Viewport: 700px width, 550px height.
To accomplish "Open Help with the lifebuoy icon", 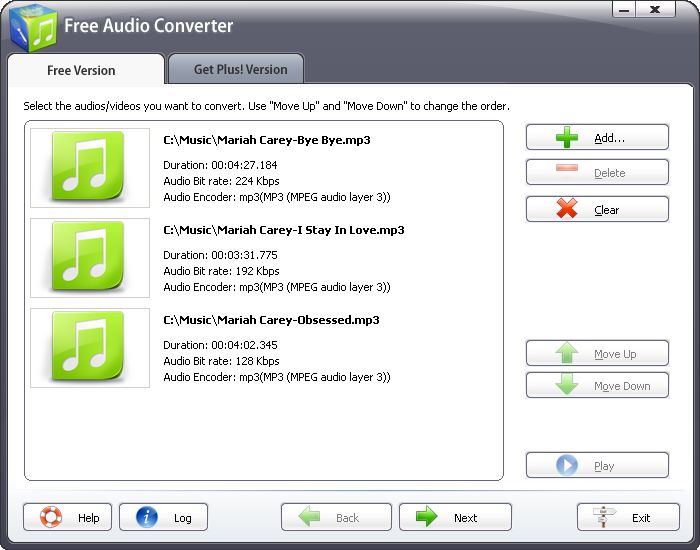I will coord(67,517).
